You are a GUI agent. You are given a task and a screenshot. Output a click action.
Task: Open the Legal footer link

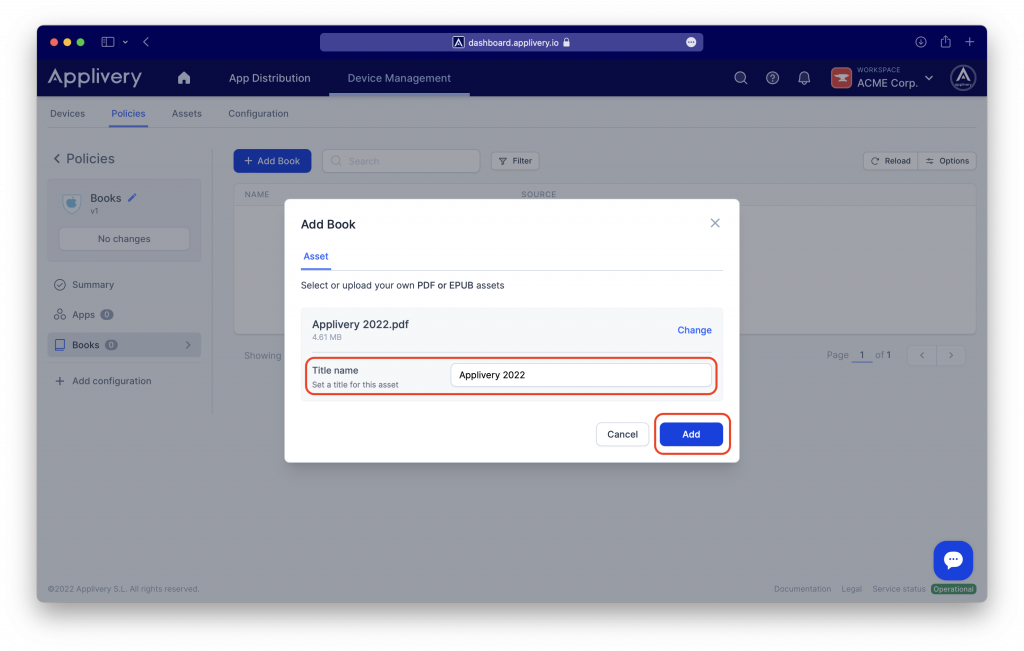click(x=852, y=589)
